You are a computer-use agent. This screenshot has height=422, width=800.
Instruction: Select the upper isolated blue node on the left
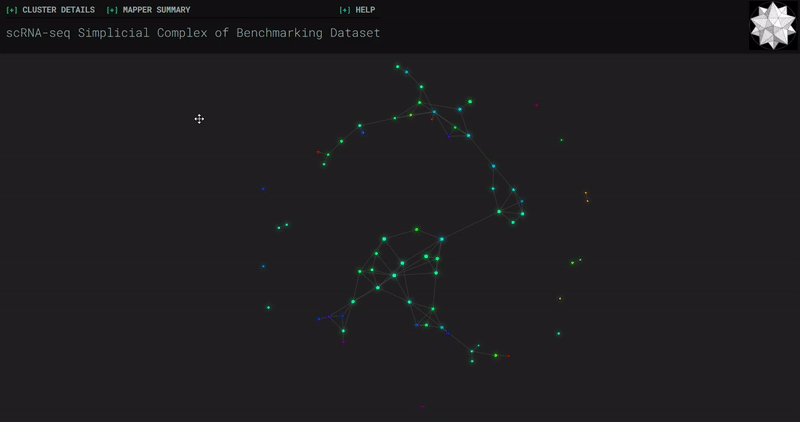(x=263, y=189)
